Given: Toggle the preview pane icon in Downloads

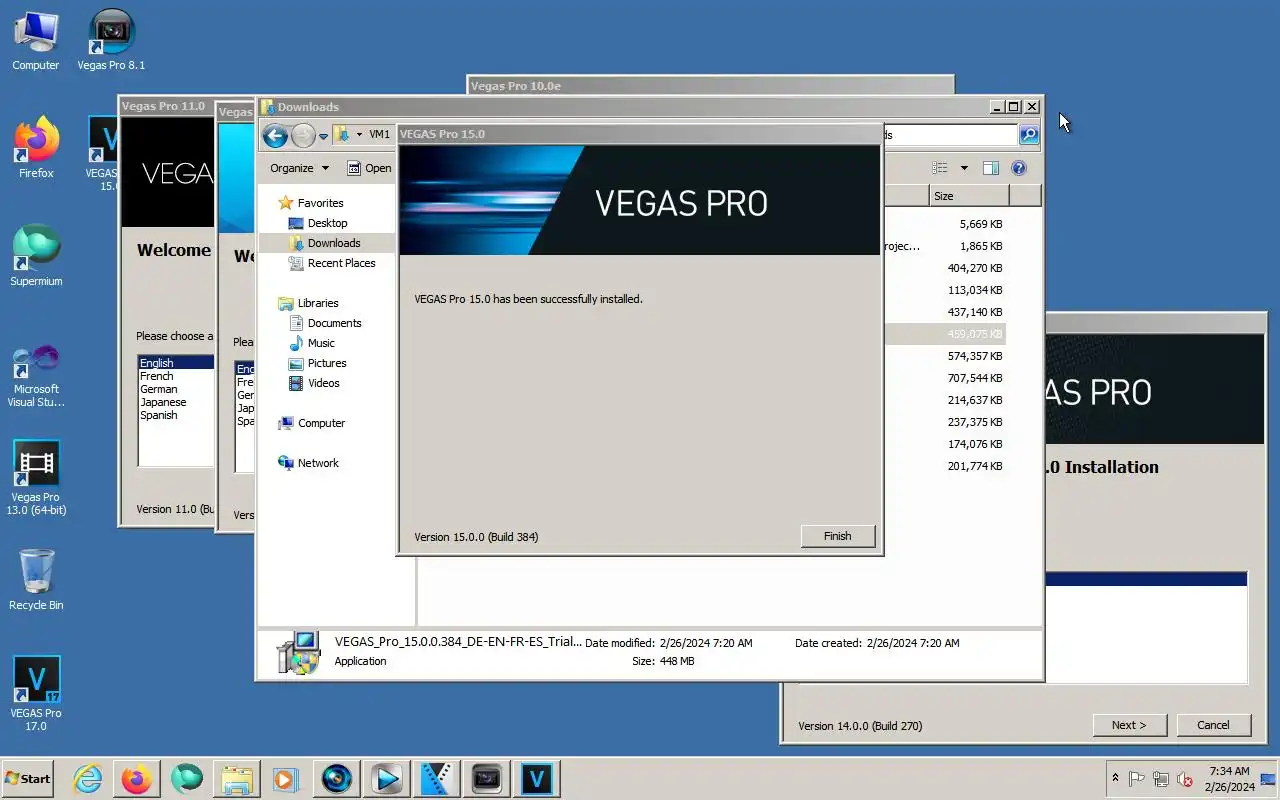Looking at the screenshot, I should [991, 168].
